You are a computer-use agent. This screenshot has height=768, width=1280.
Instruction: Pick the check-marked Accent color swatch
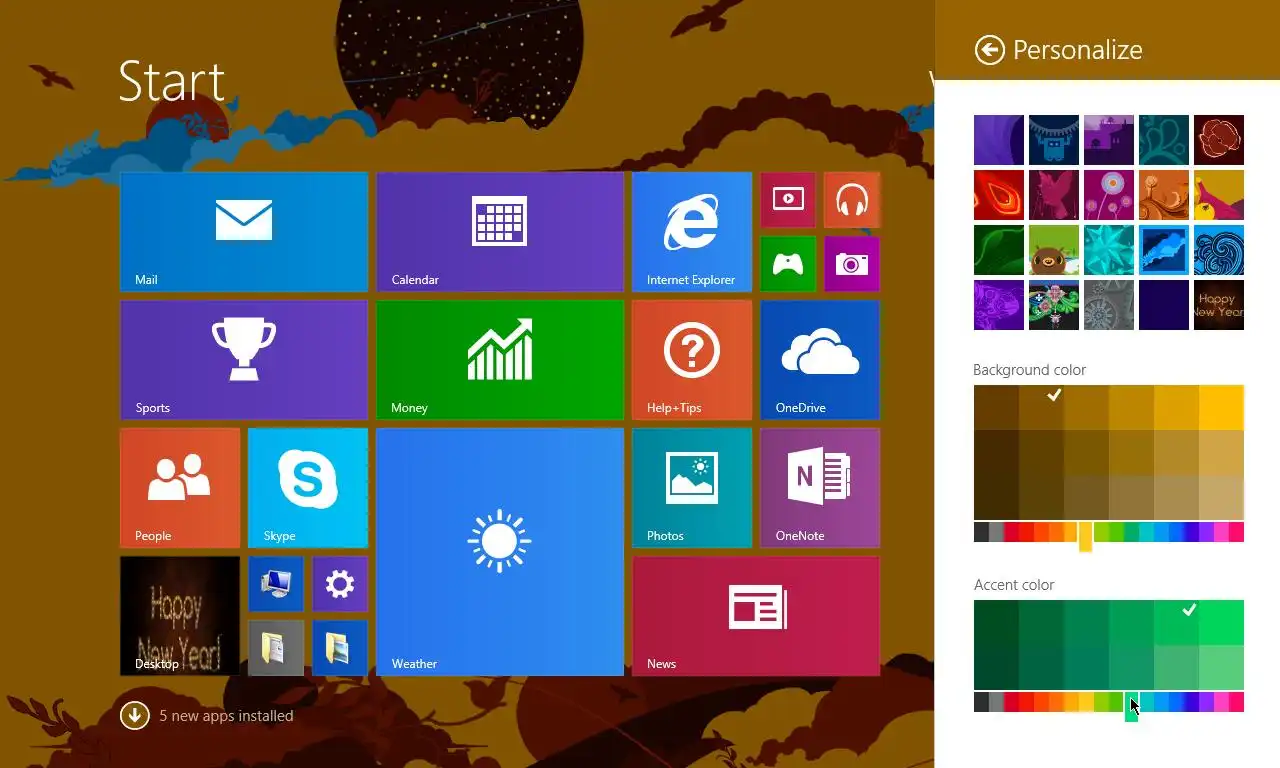[x=1176, y=622]
